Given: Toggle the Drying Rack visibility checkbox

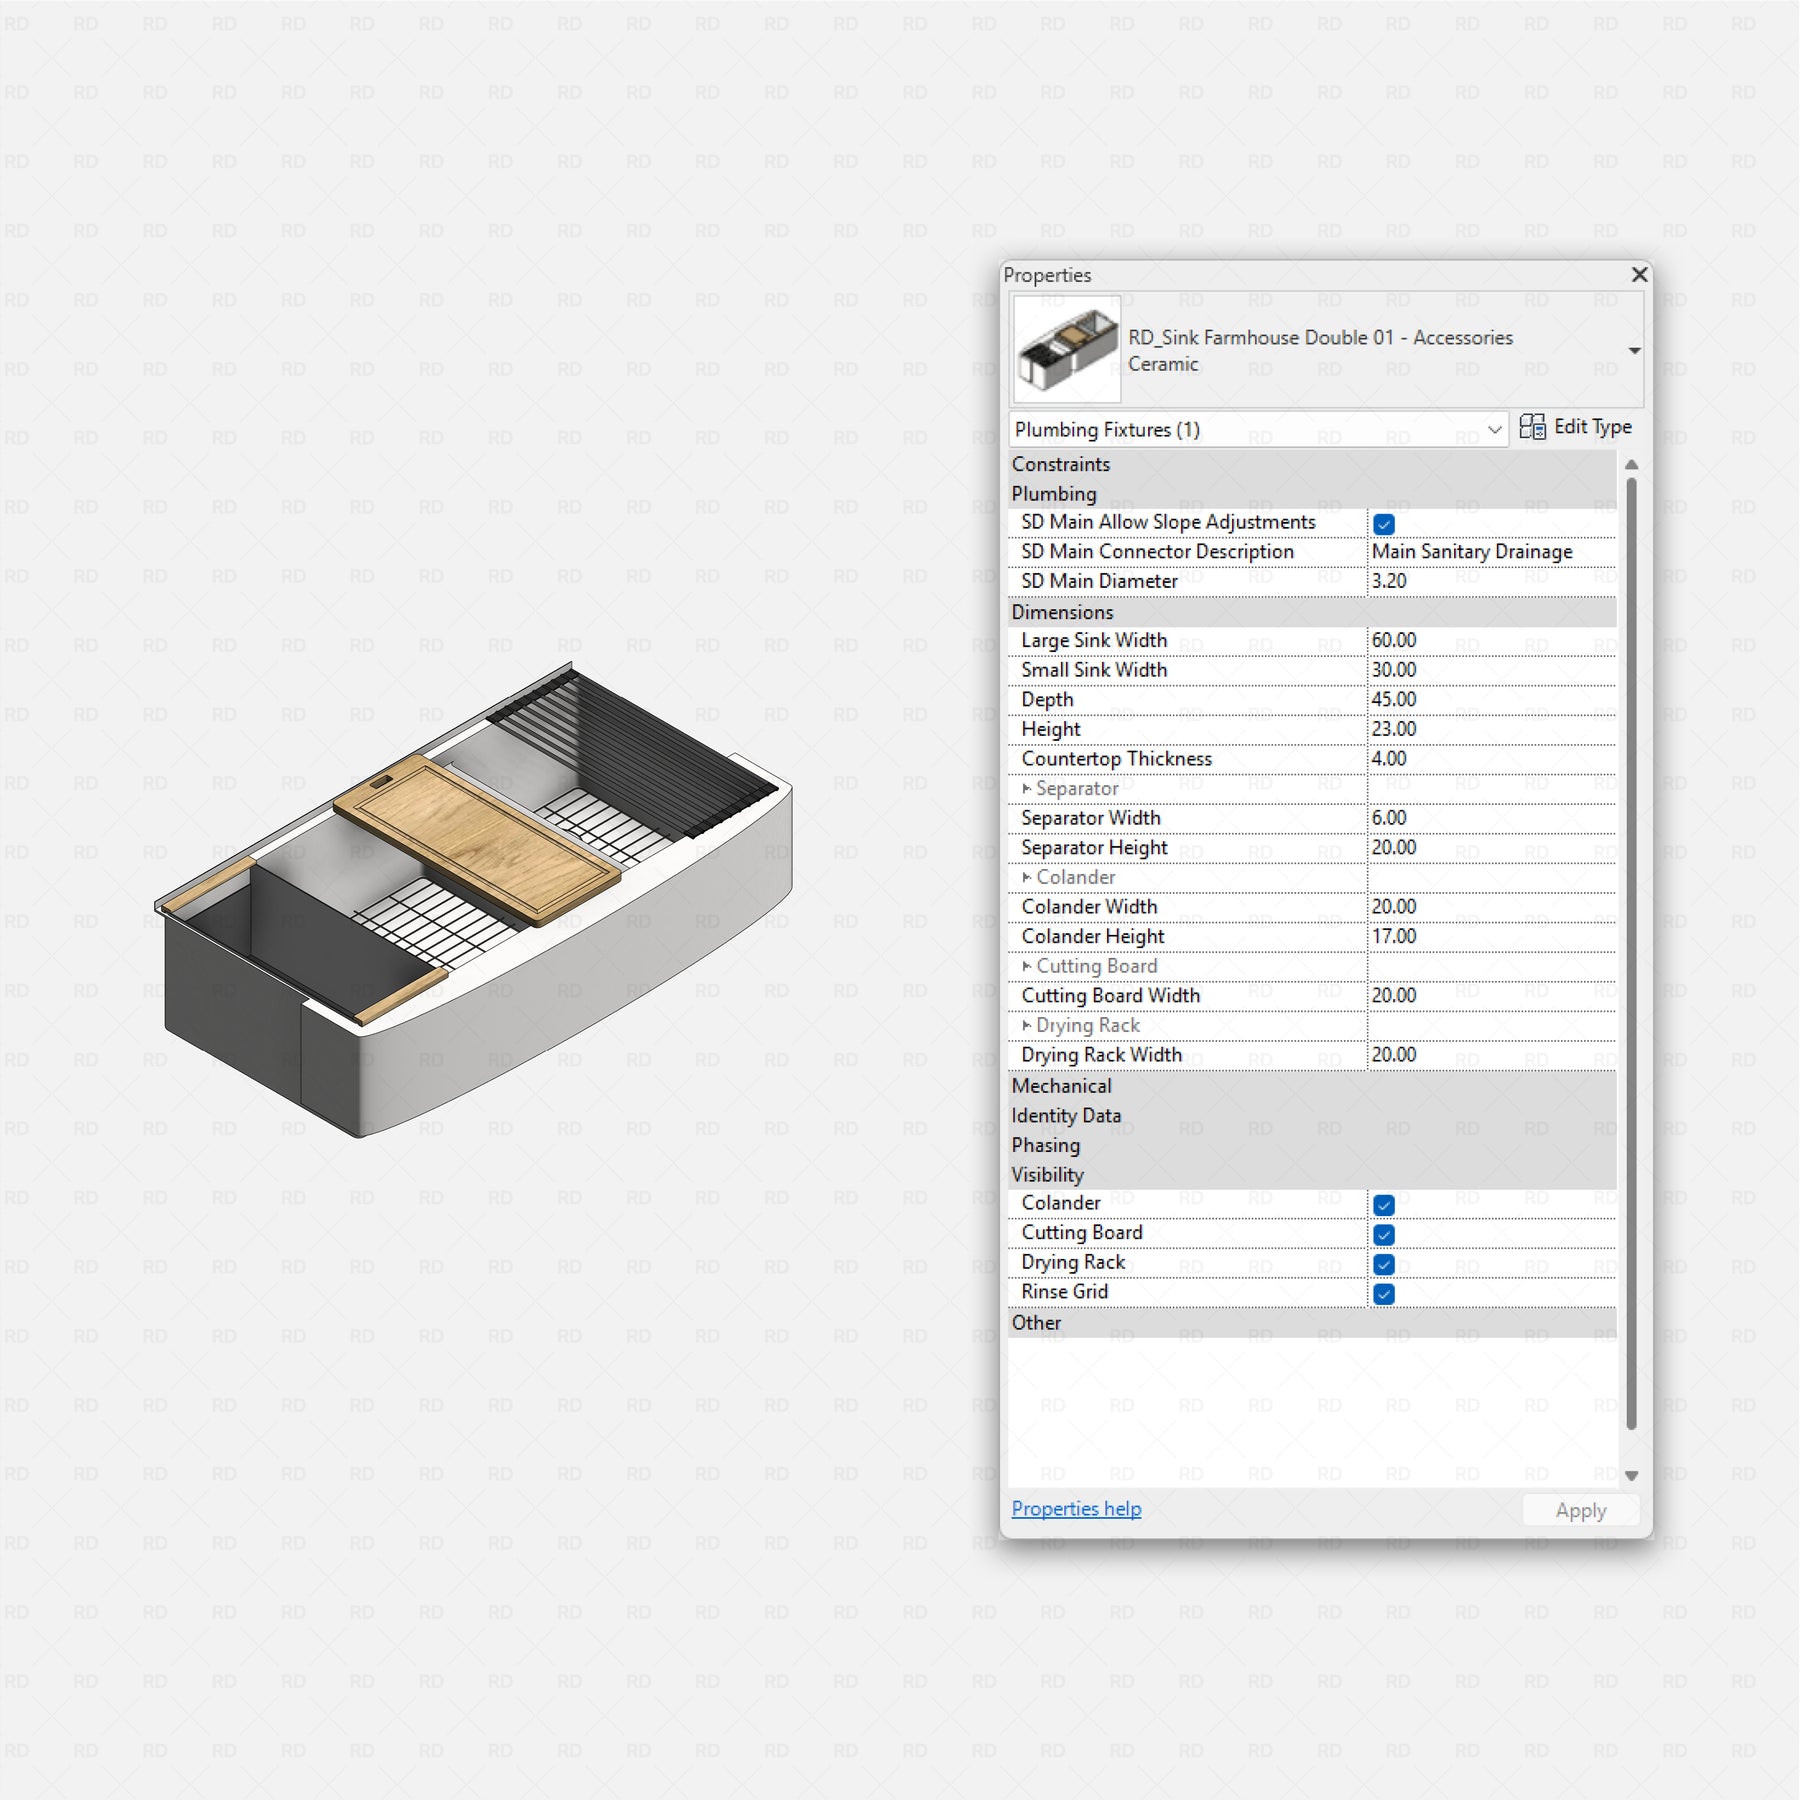Looking at the screenshot, I should [x=1384, y=1264].
